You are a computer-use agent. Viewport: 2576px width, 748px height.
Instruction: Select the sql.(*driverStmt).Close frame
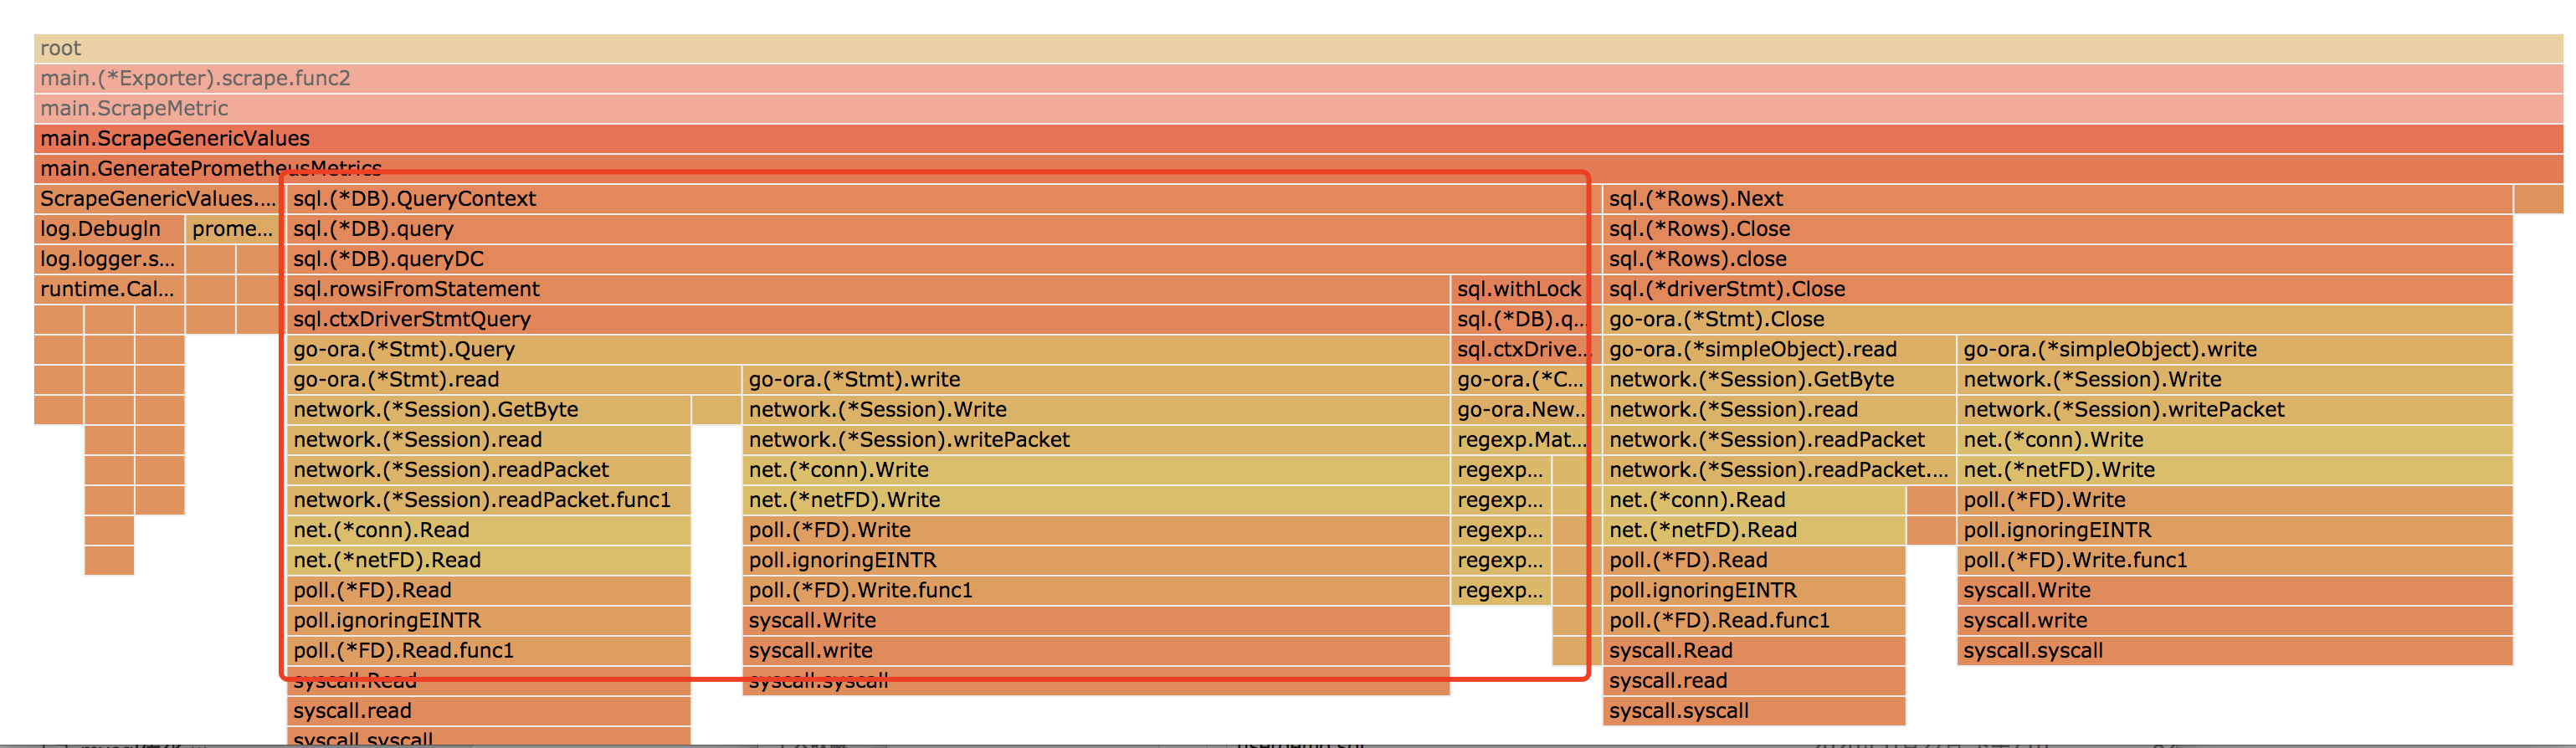(x=2058, y=289)
